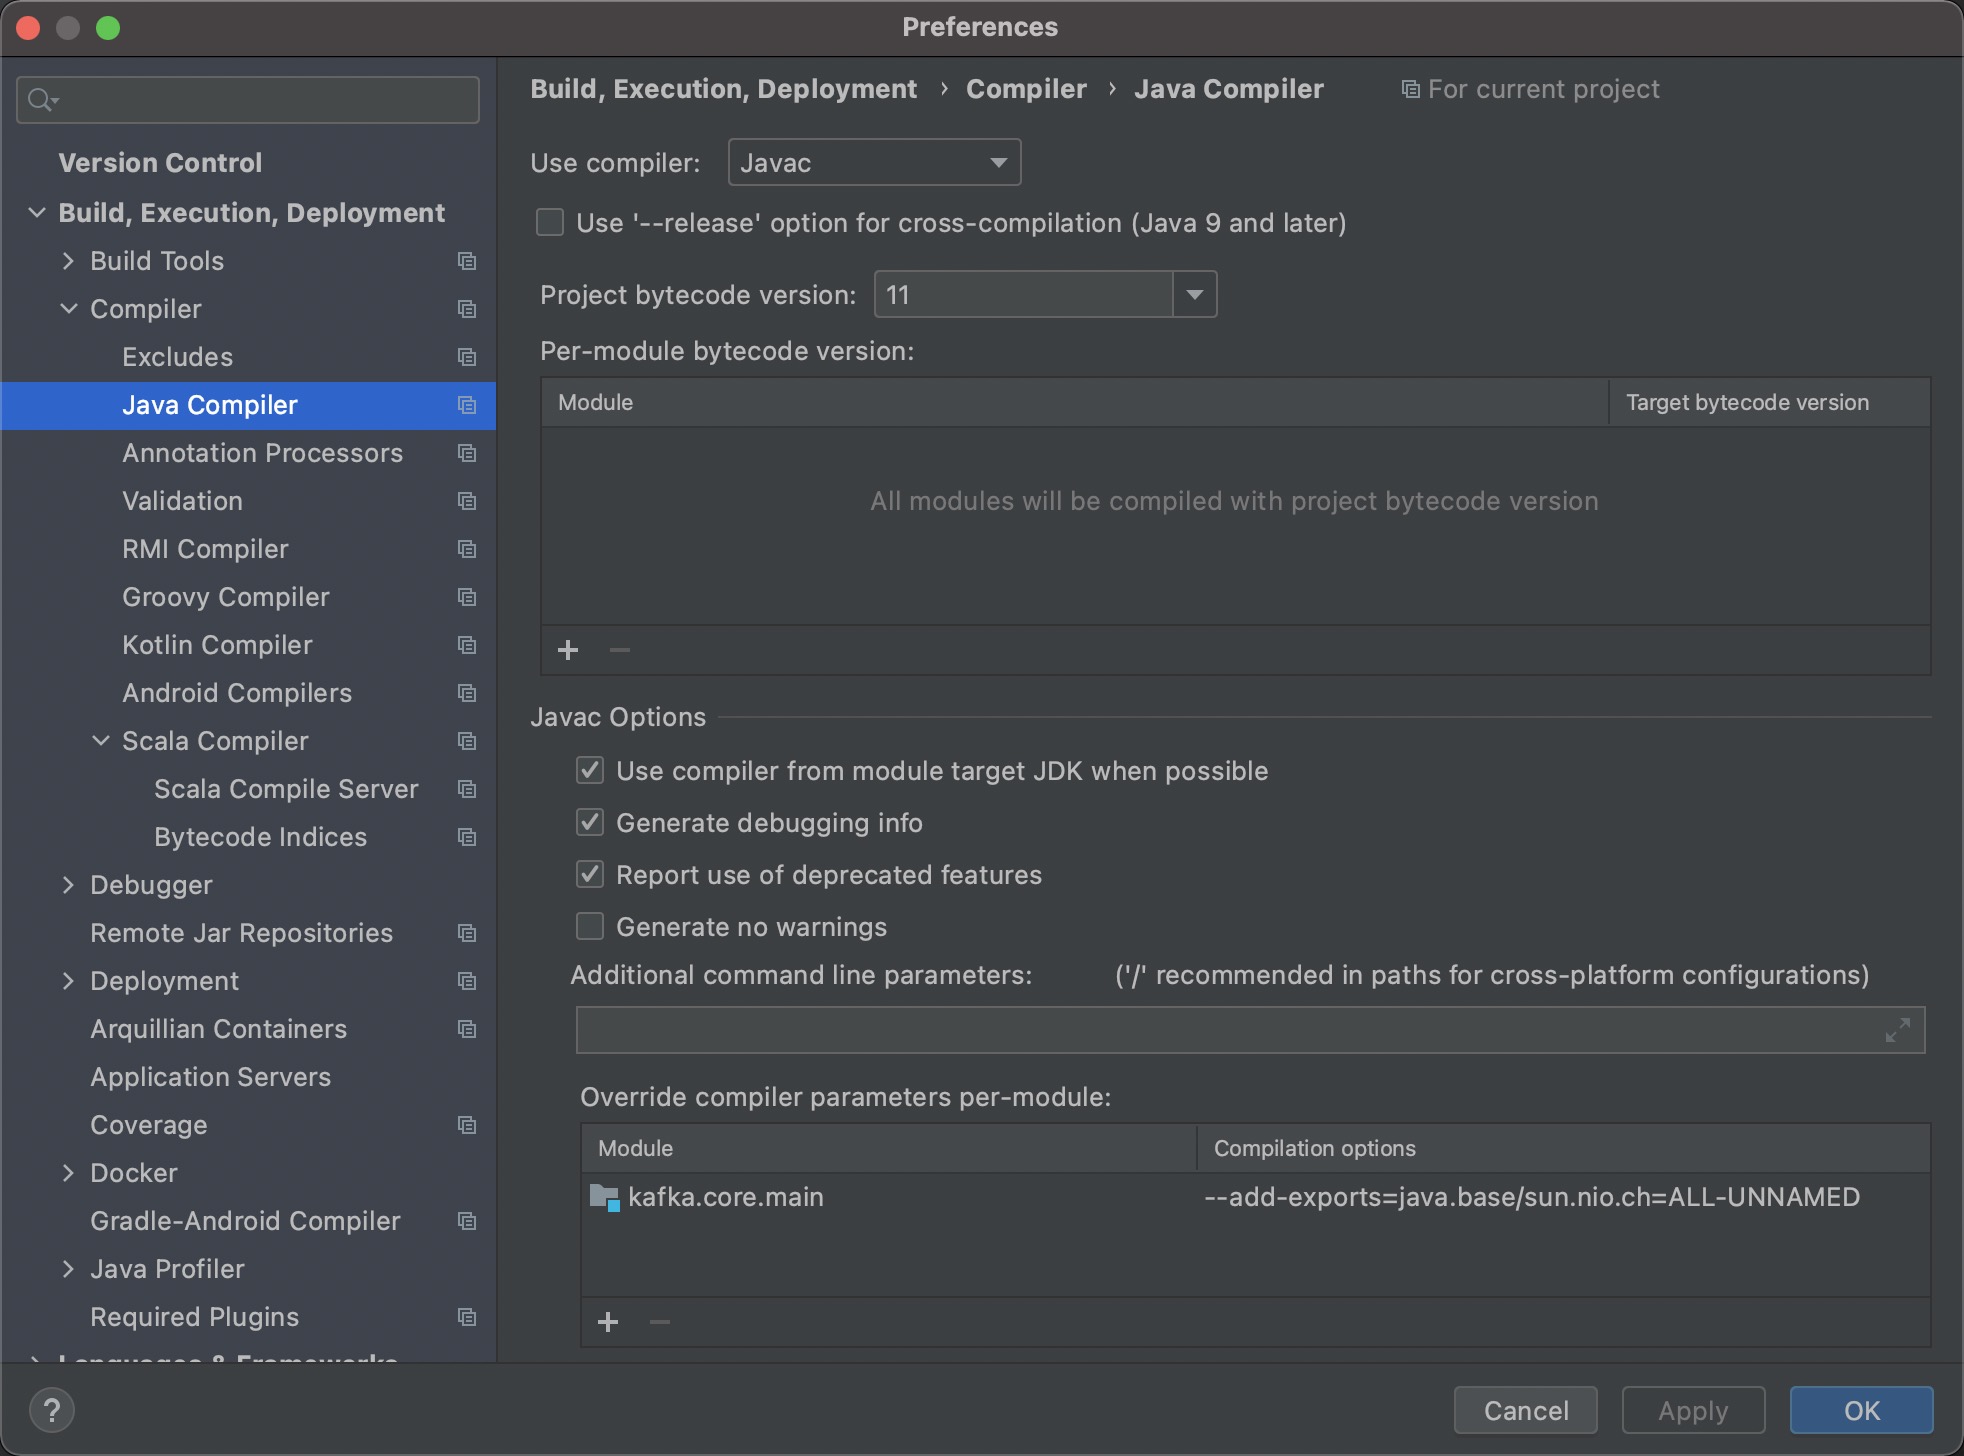Click the plus icon under per-module bytecode table

(567, 650)
